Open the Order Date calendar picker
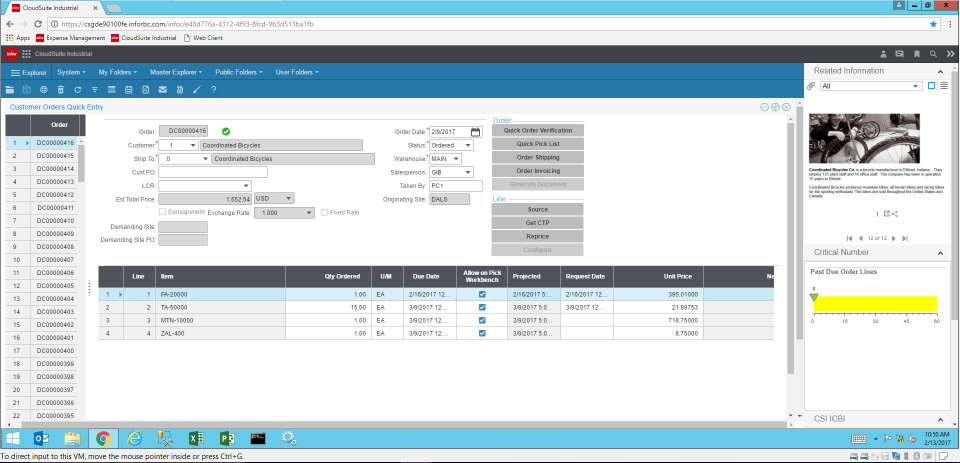 click(476, 131)
